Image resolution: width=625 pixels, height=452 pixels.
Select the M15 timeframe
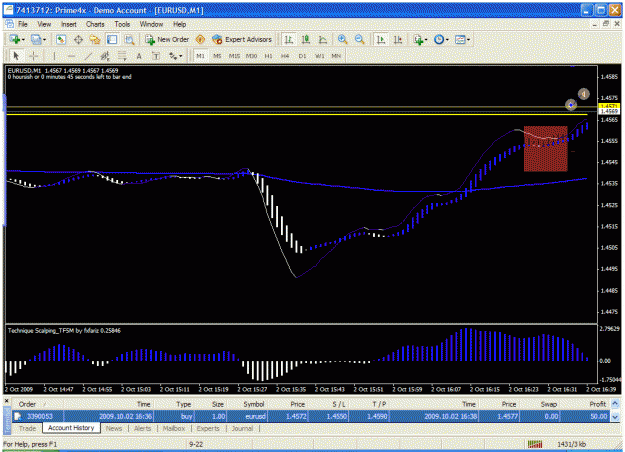tap(234, 56)
